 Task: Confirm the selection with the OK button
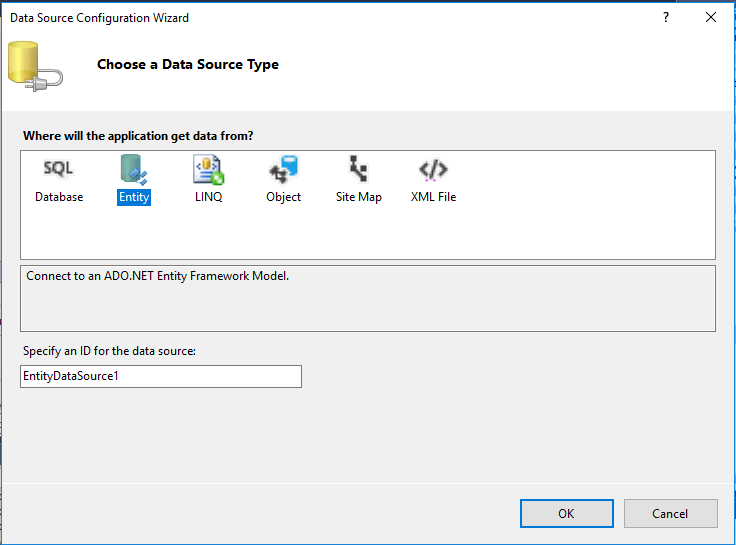[x=566, y=513]
